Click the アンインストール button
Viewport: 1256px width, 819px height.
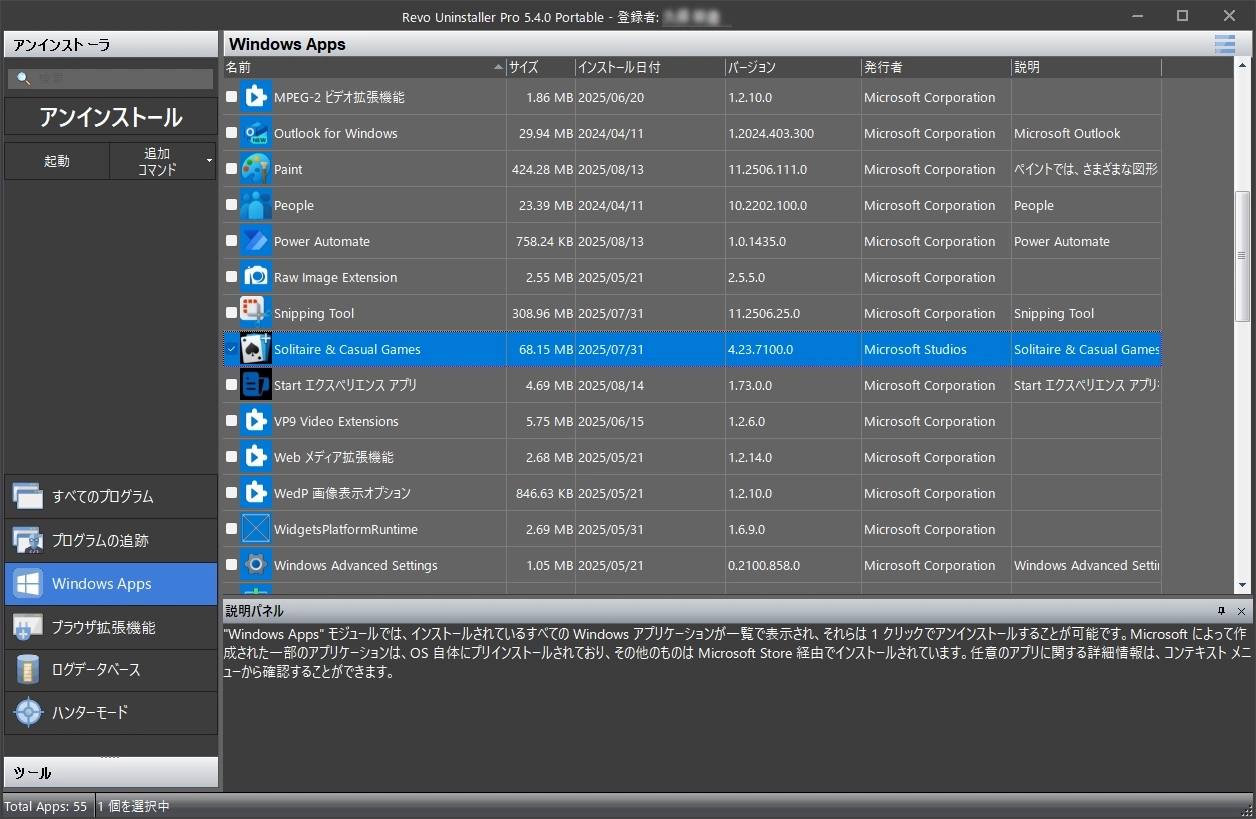coord(111,117)
